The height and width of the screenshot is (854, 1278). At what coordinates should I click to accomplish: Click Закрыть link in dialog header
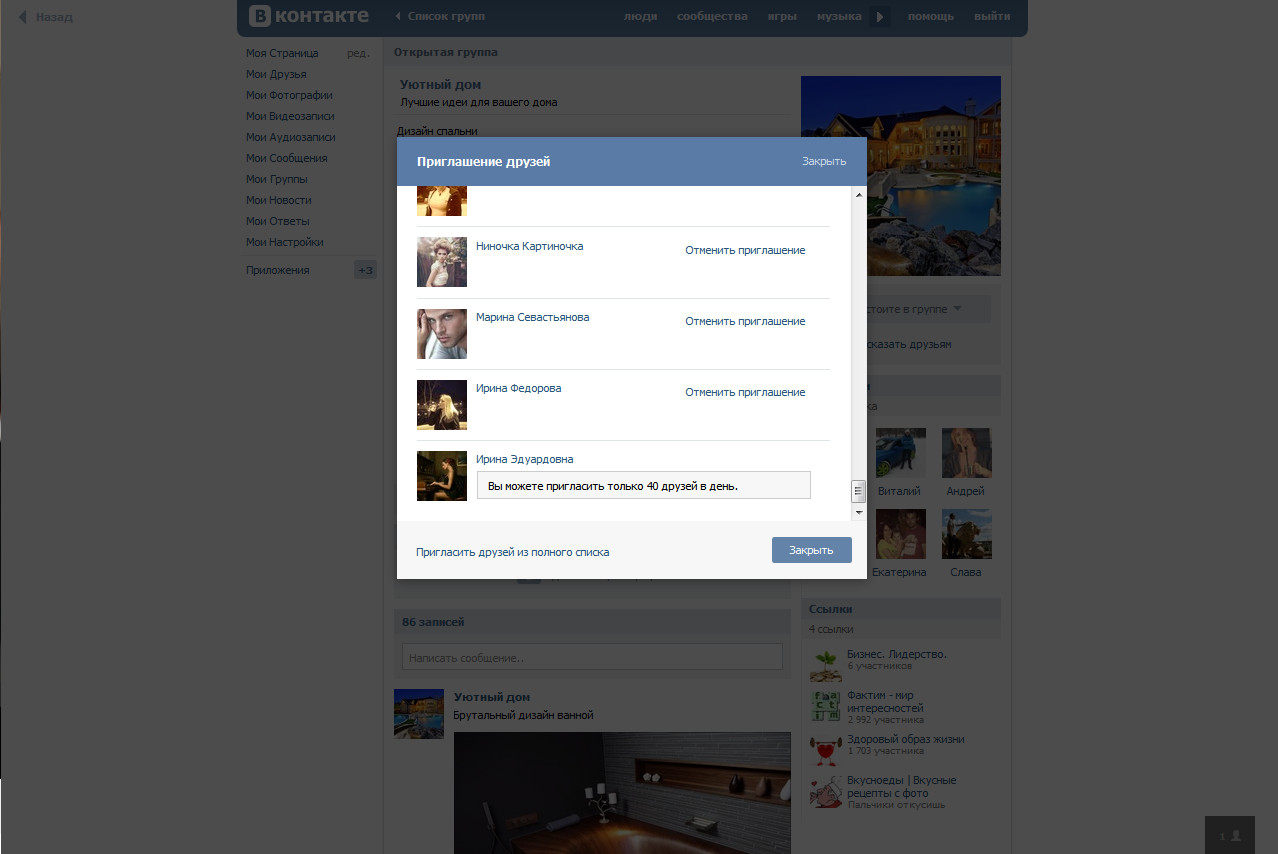click(x=824, y=161)
